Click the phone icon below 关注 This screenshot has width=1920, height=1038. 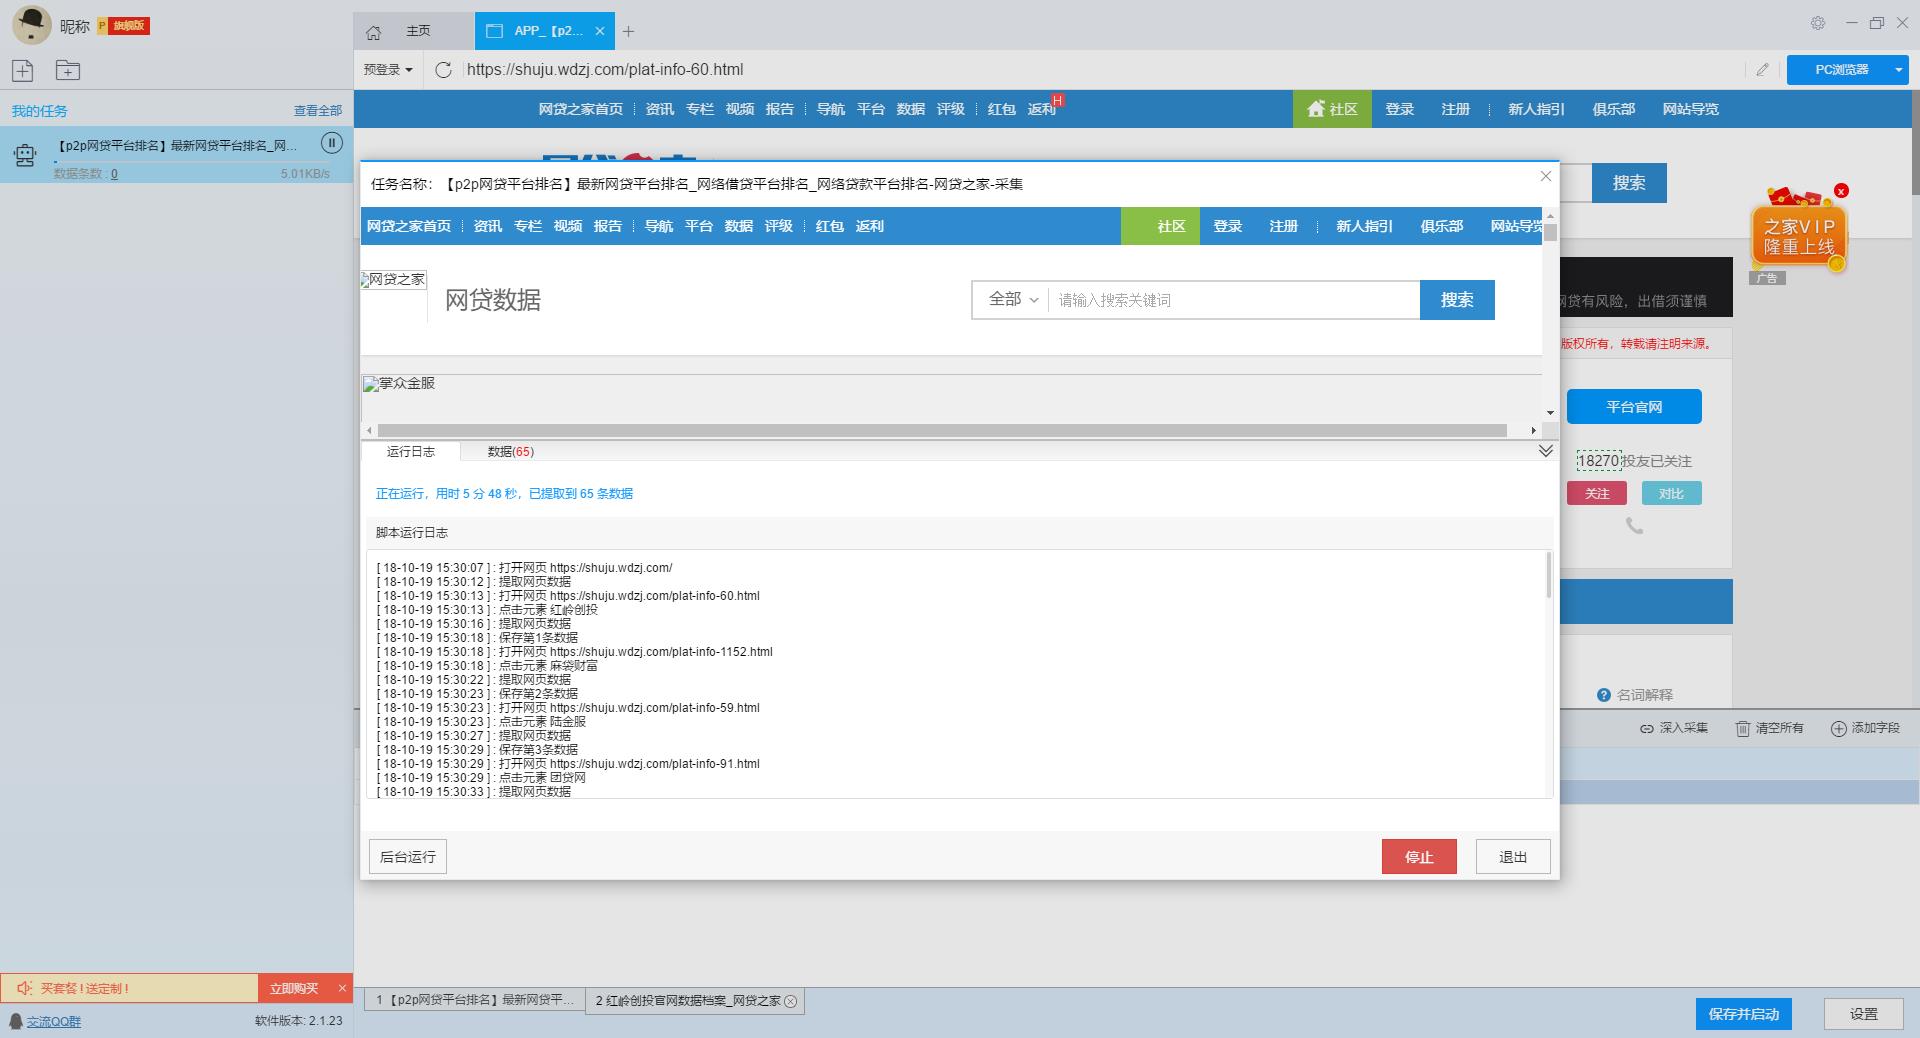1634,525
